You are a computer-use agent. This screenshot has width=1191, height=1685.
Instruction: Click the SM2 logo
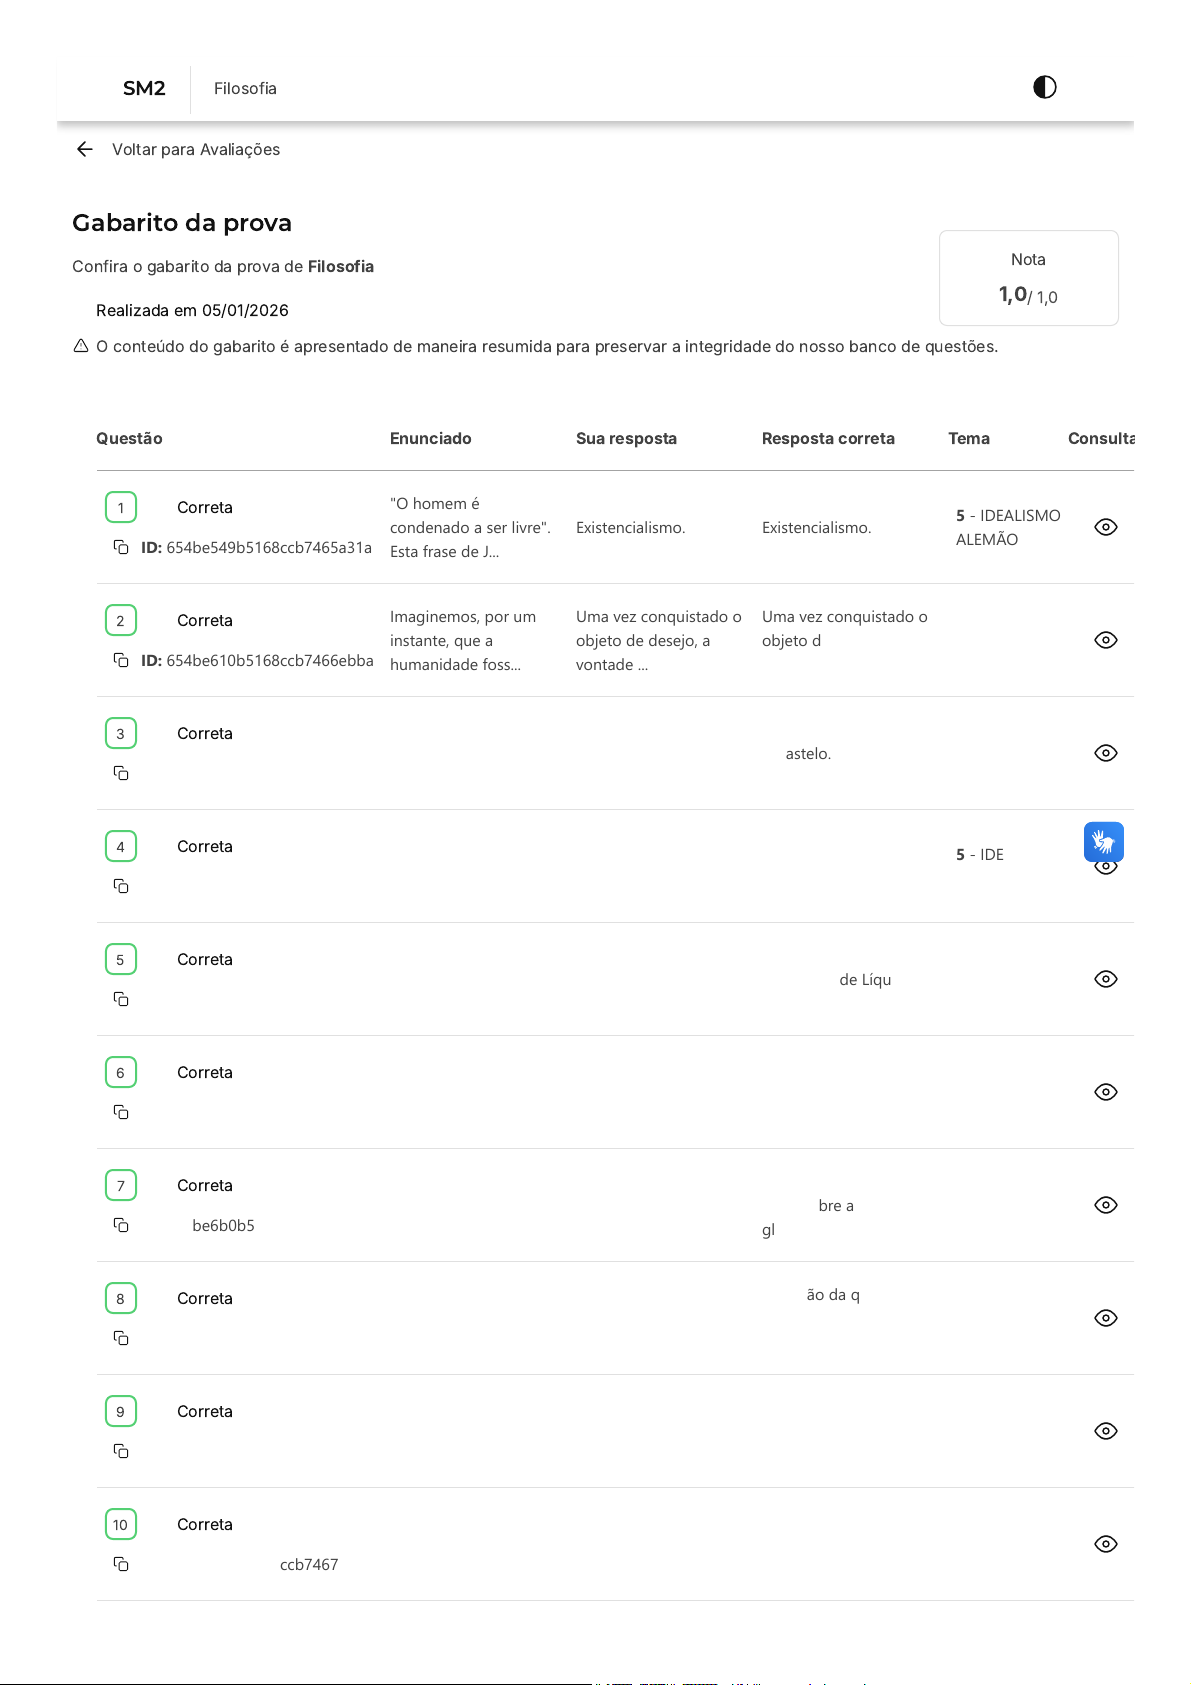(x=144, y=88)
